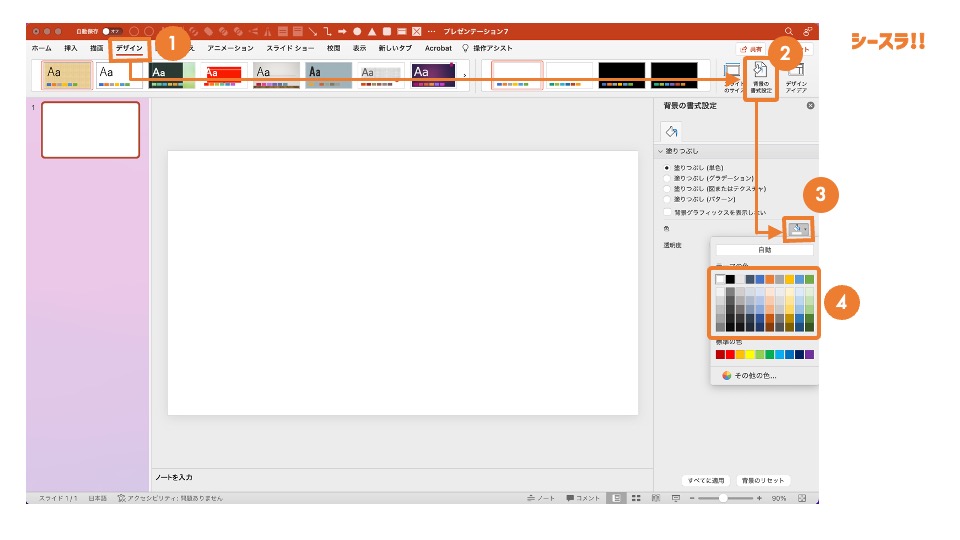
Task: Open Design Ideas (デザインアイデア) in the ribbon
Action: 796,78
